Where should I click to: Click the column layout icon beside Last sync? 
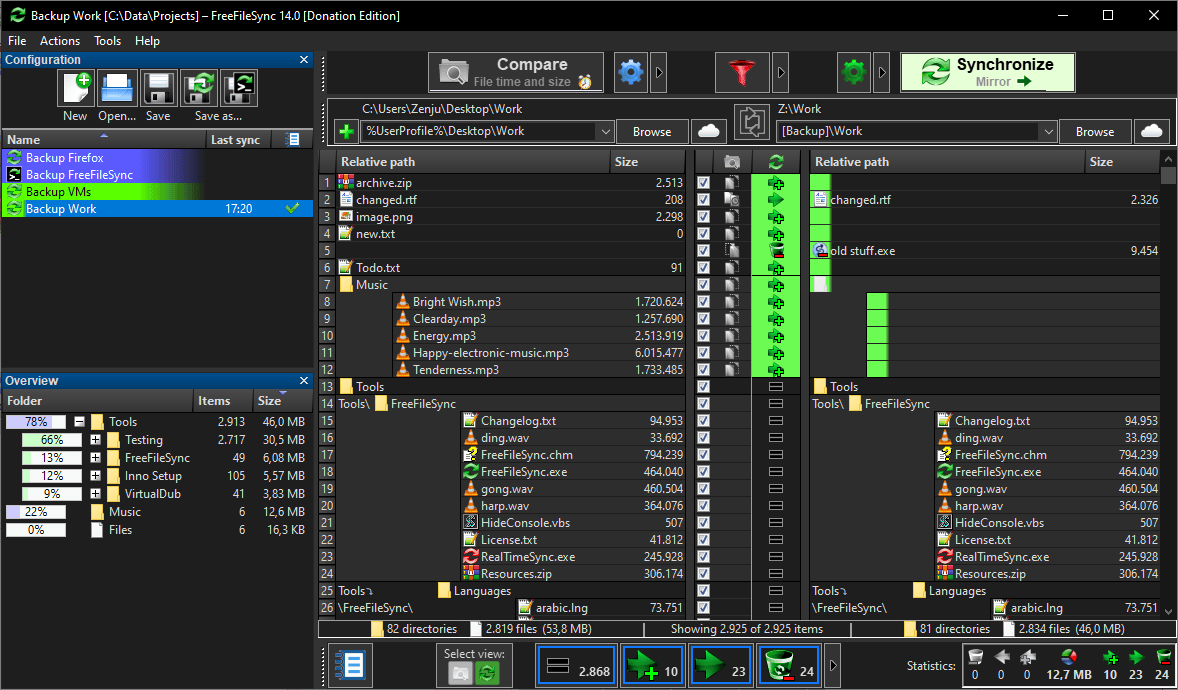(294, 140)
